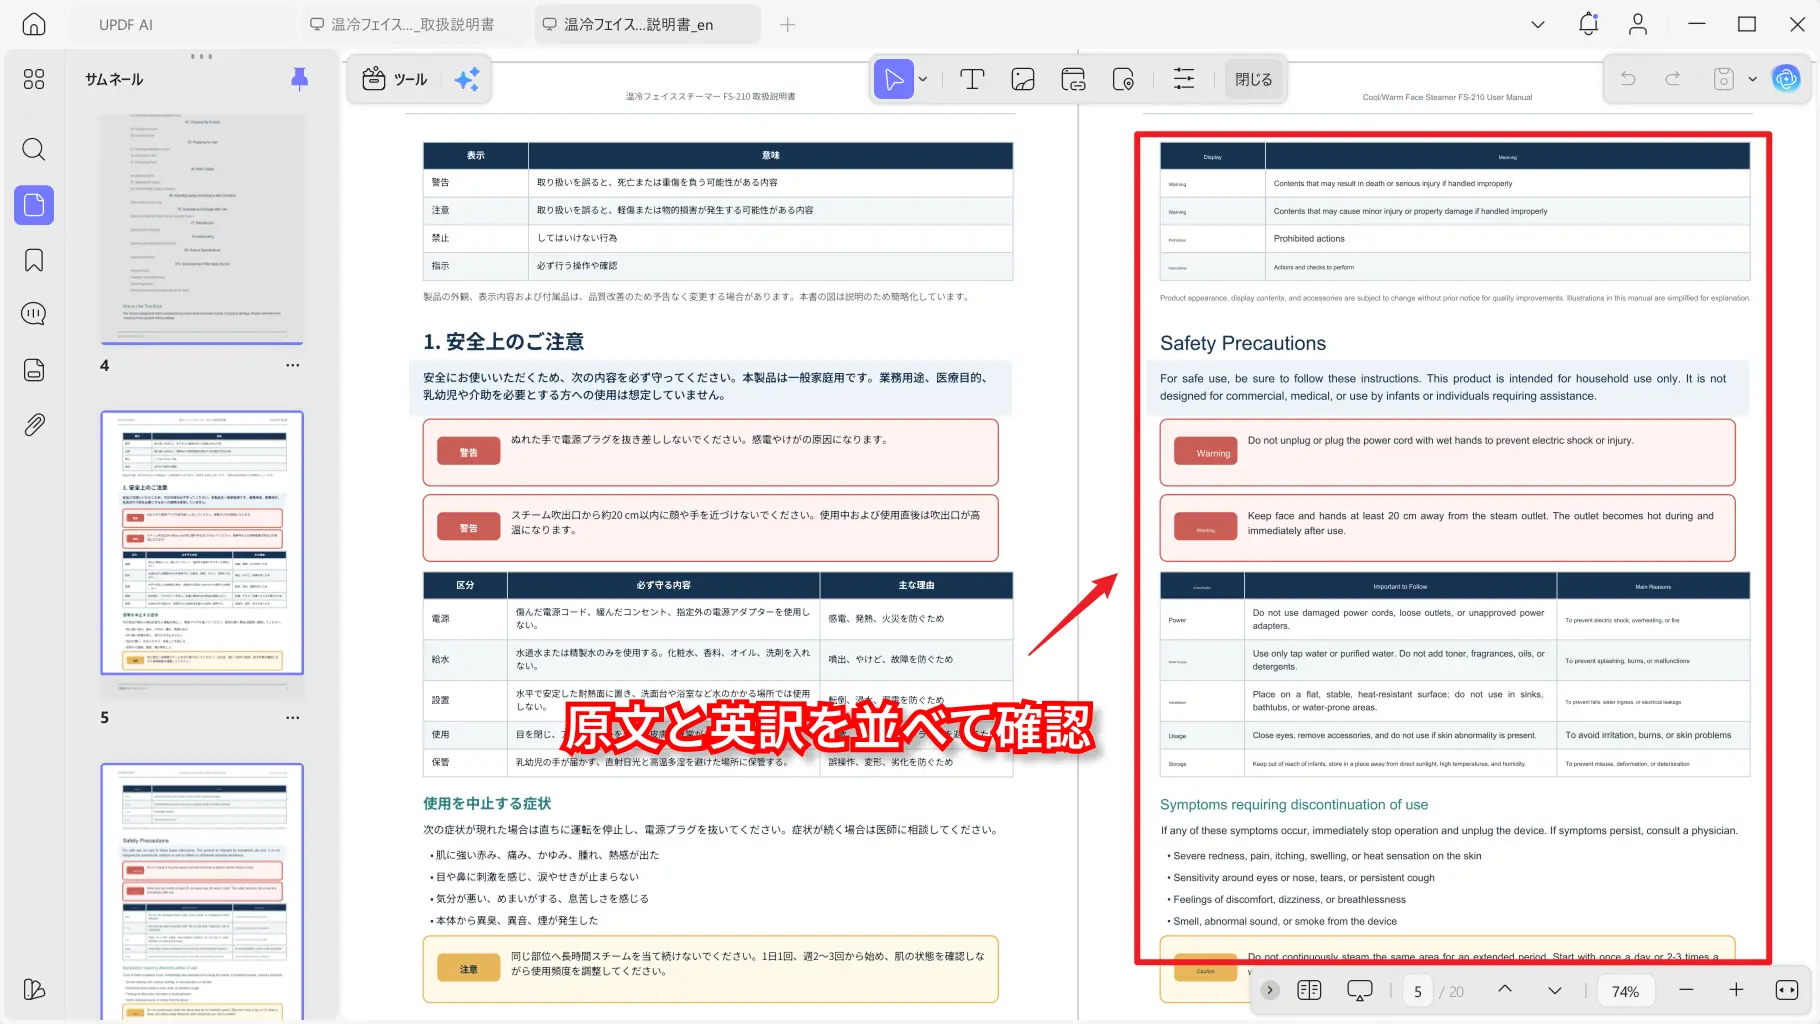Open the alignment settings tool
This screenshot has height=1024, width=1820.
(x=1184, y=79)
